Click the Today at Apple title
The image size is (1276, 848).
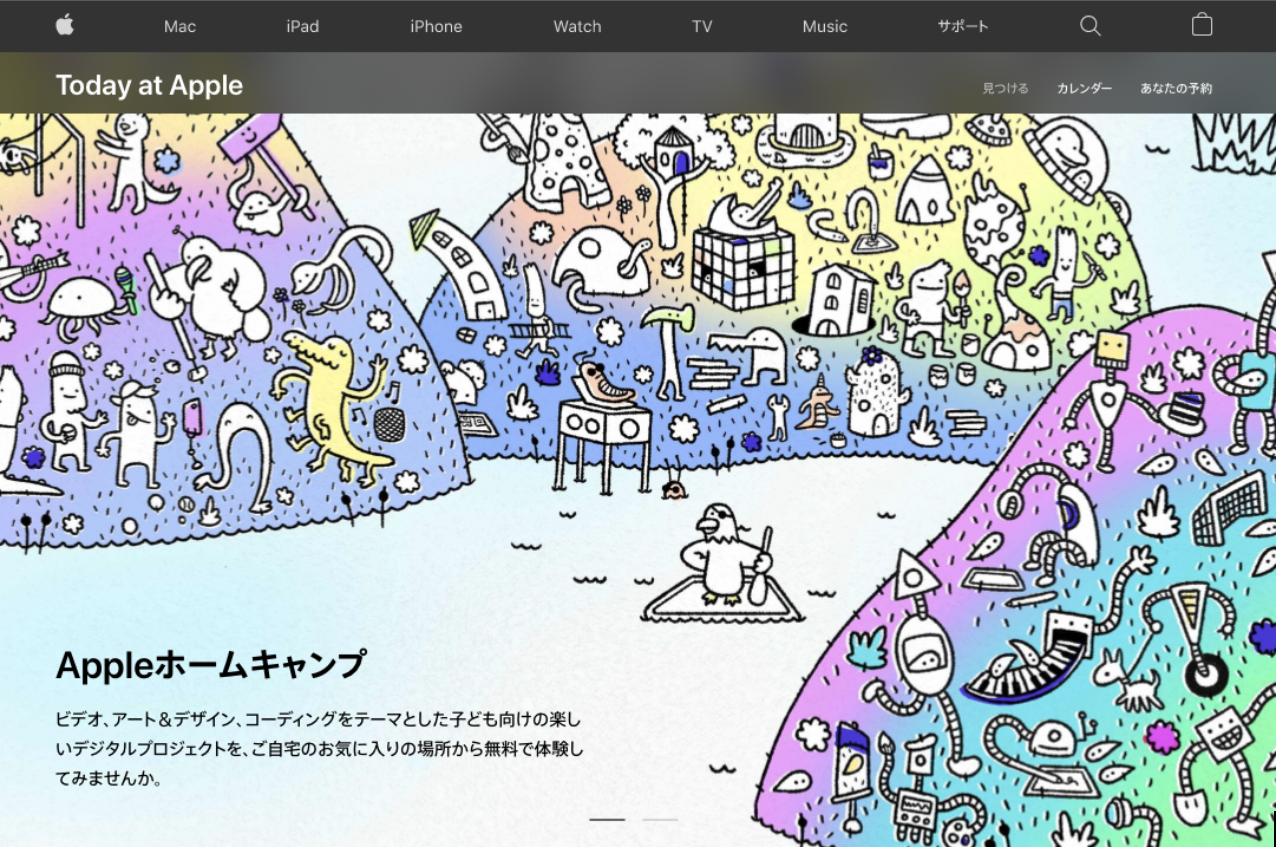[x=149, y=86]
